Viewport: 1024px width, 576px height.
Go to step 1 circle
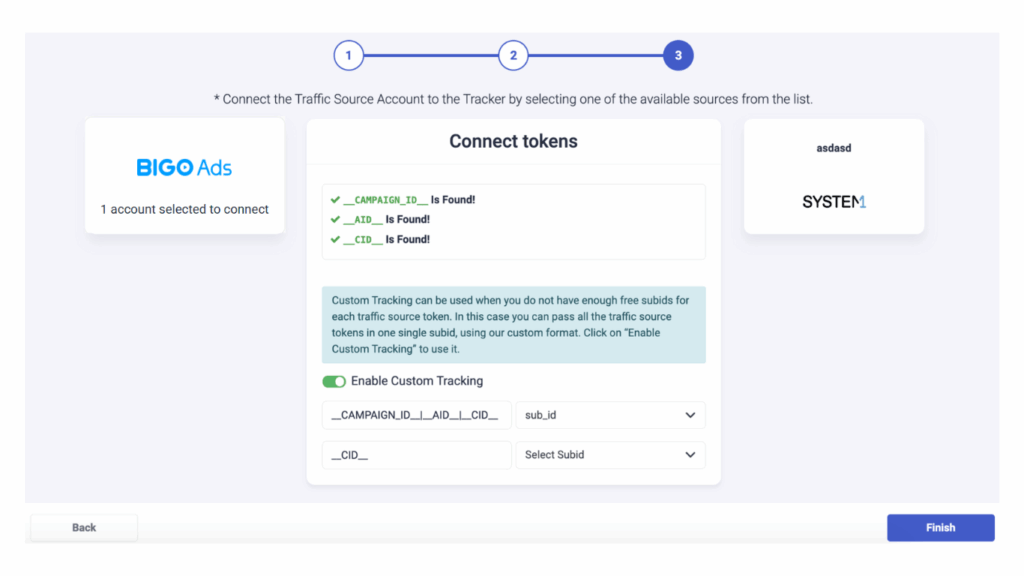click(x=348, y=56)
